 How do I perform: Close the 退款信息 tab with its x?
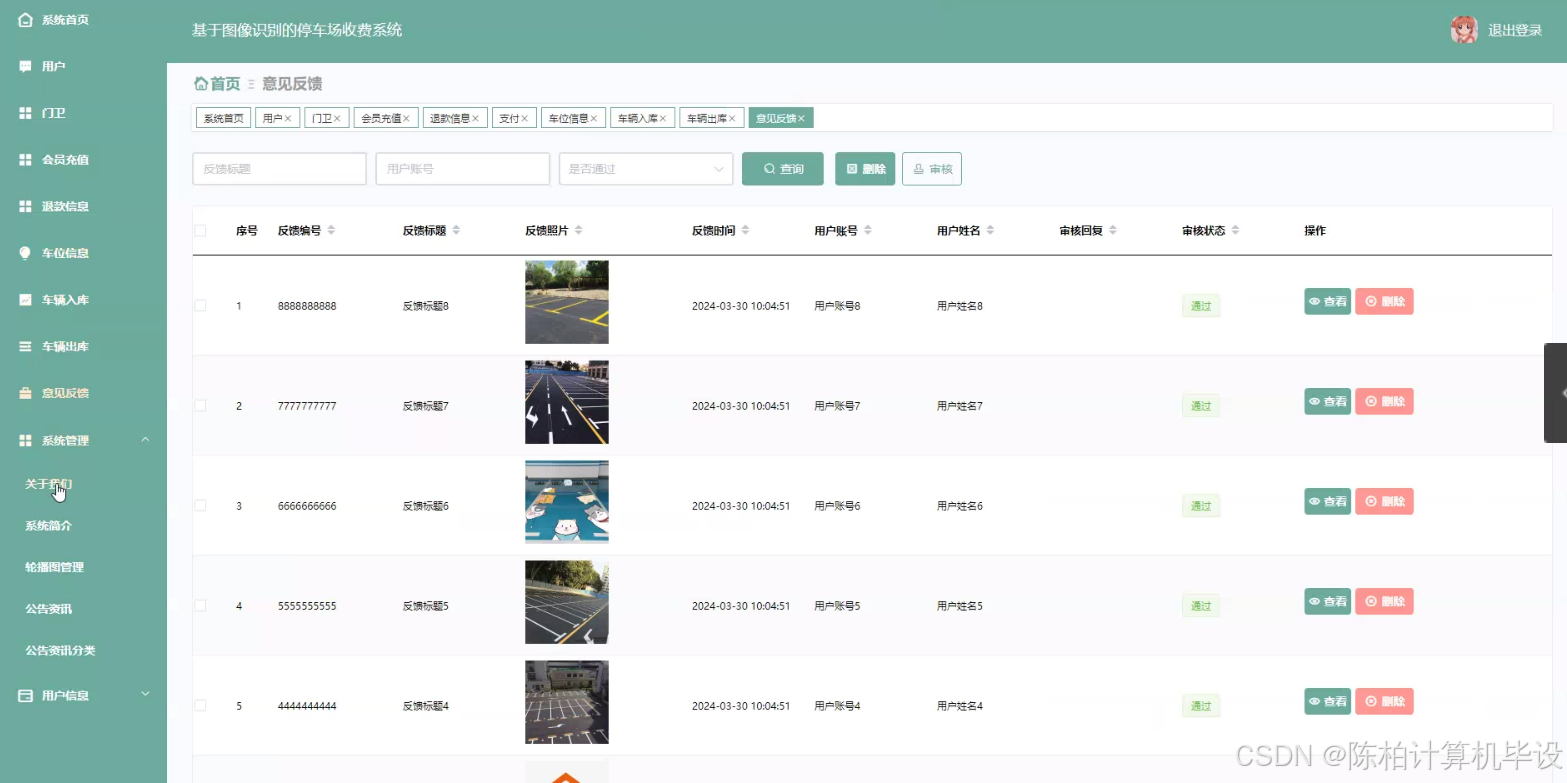tap(475, 118)
